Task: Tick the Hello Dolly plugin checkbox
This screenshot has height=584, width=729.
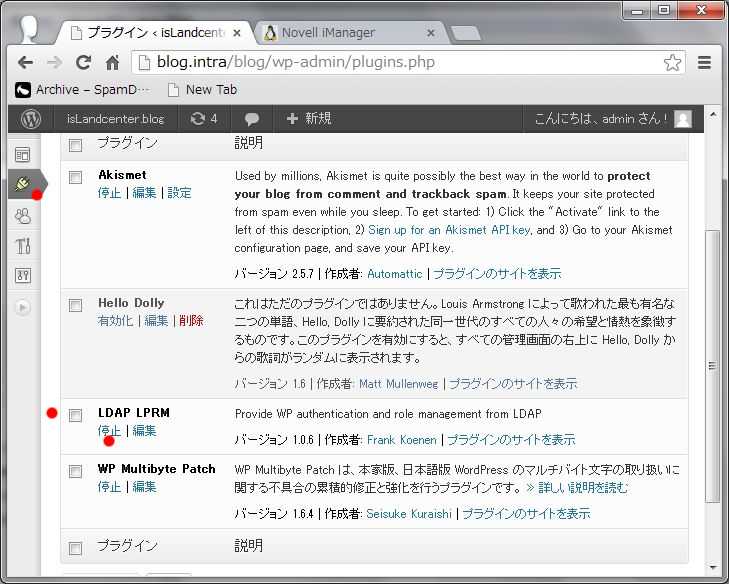Action: click(x=75, y=305)
